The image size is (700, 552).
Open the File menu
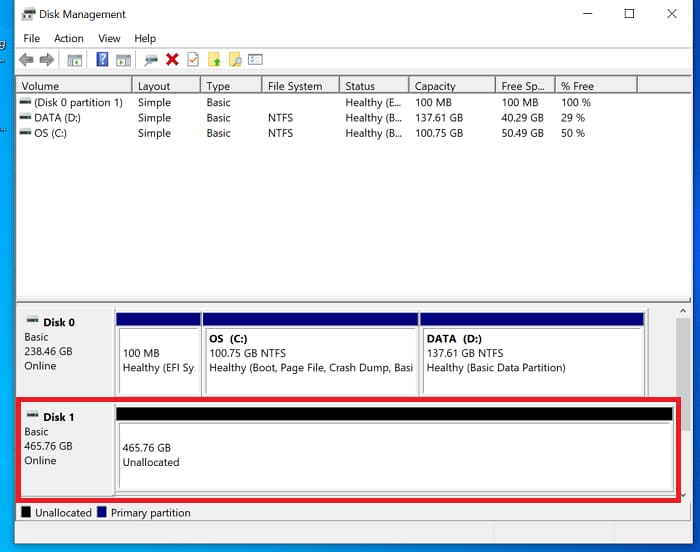tap(32, 38)
